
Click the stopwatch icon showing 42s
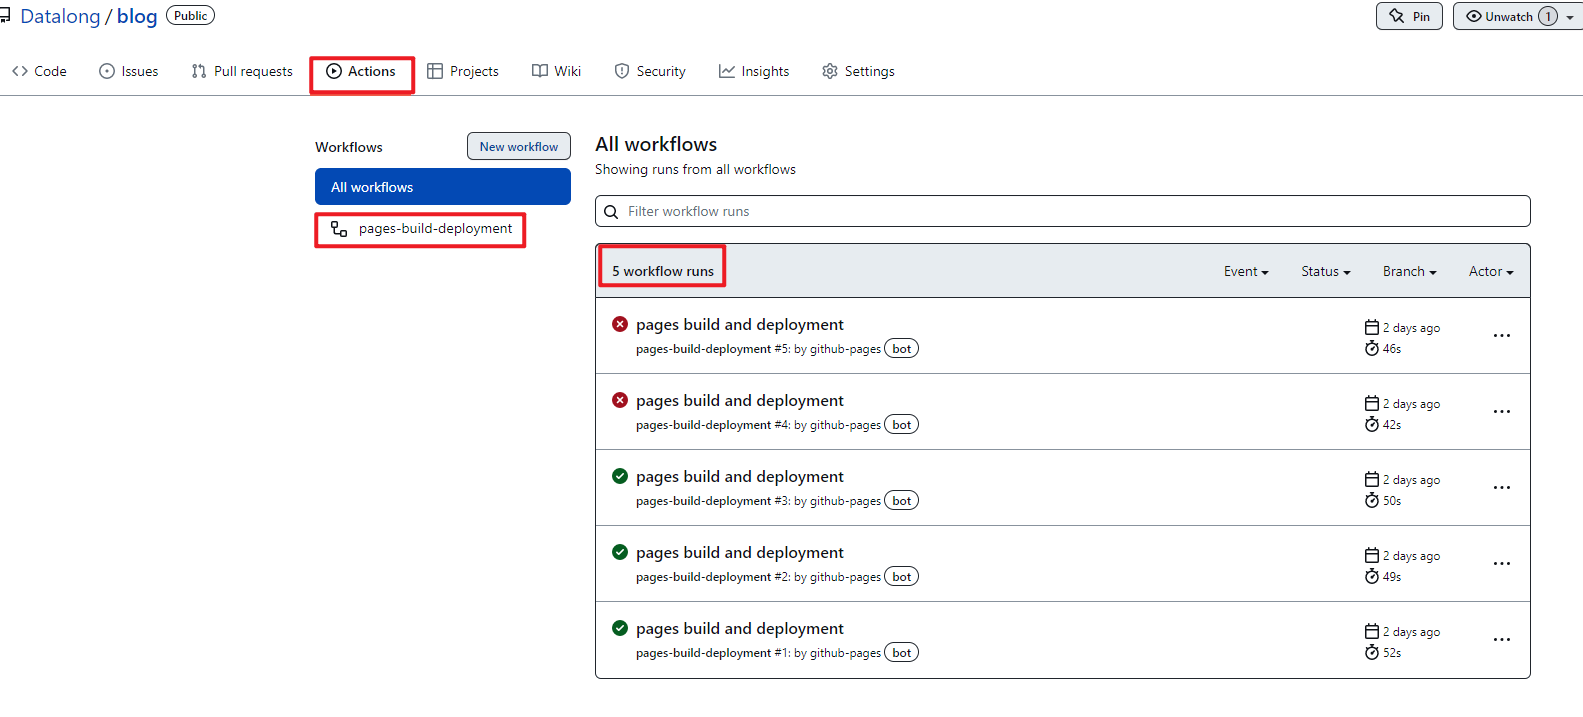[x=1372, y=424]
